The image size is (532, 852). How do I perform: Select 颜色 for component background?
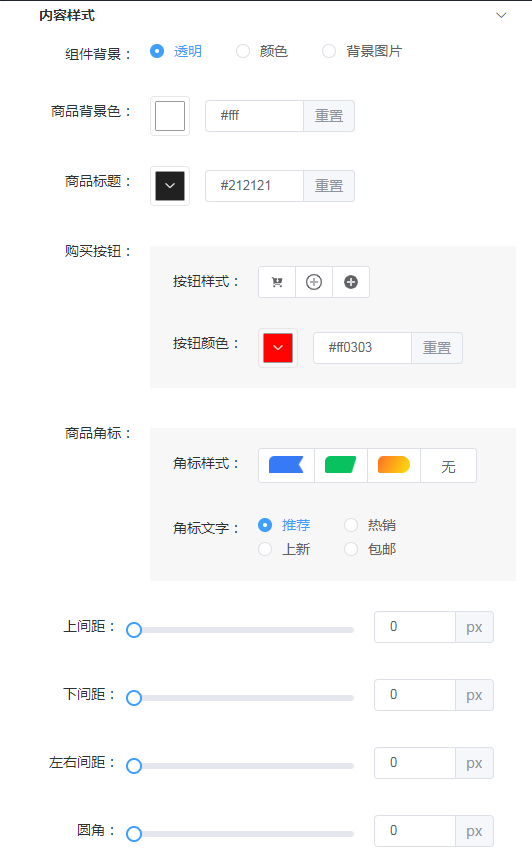tap(262, 51)
